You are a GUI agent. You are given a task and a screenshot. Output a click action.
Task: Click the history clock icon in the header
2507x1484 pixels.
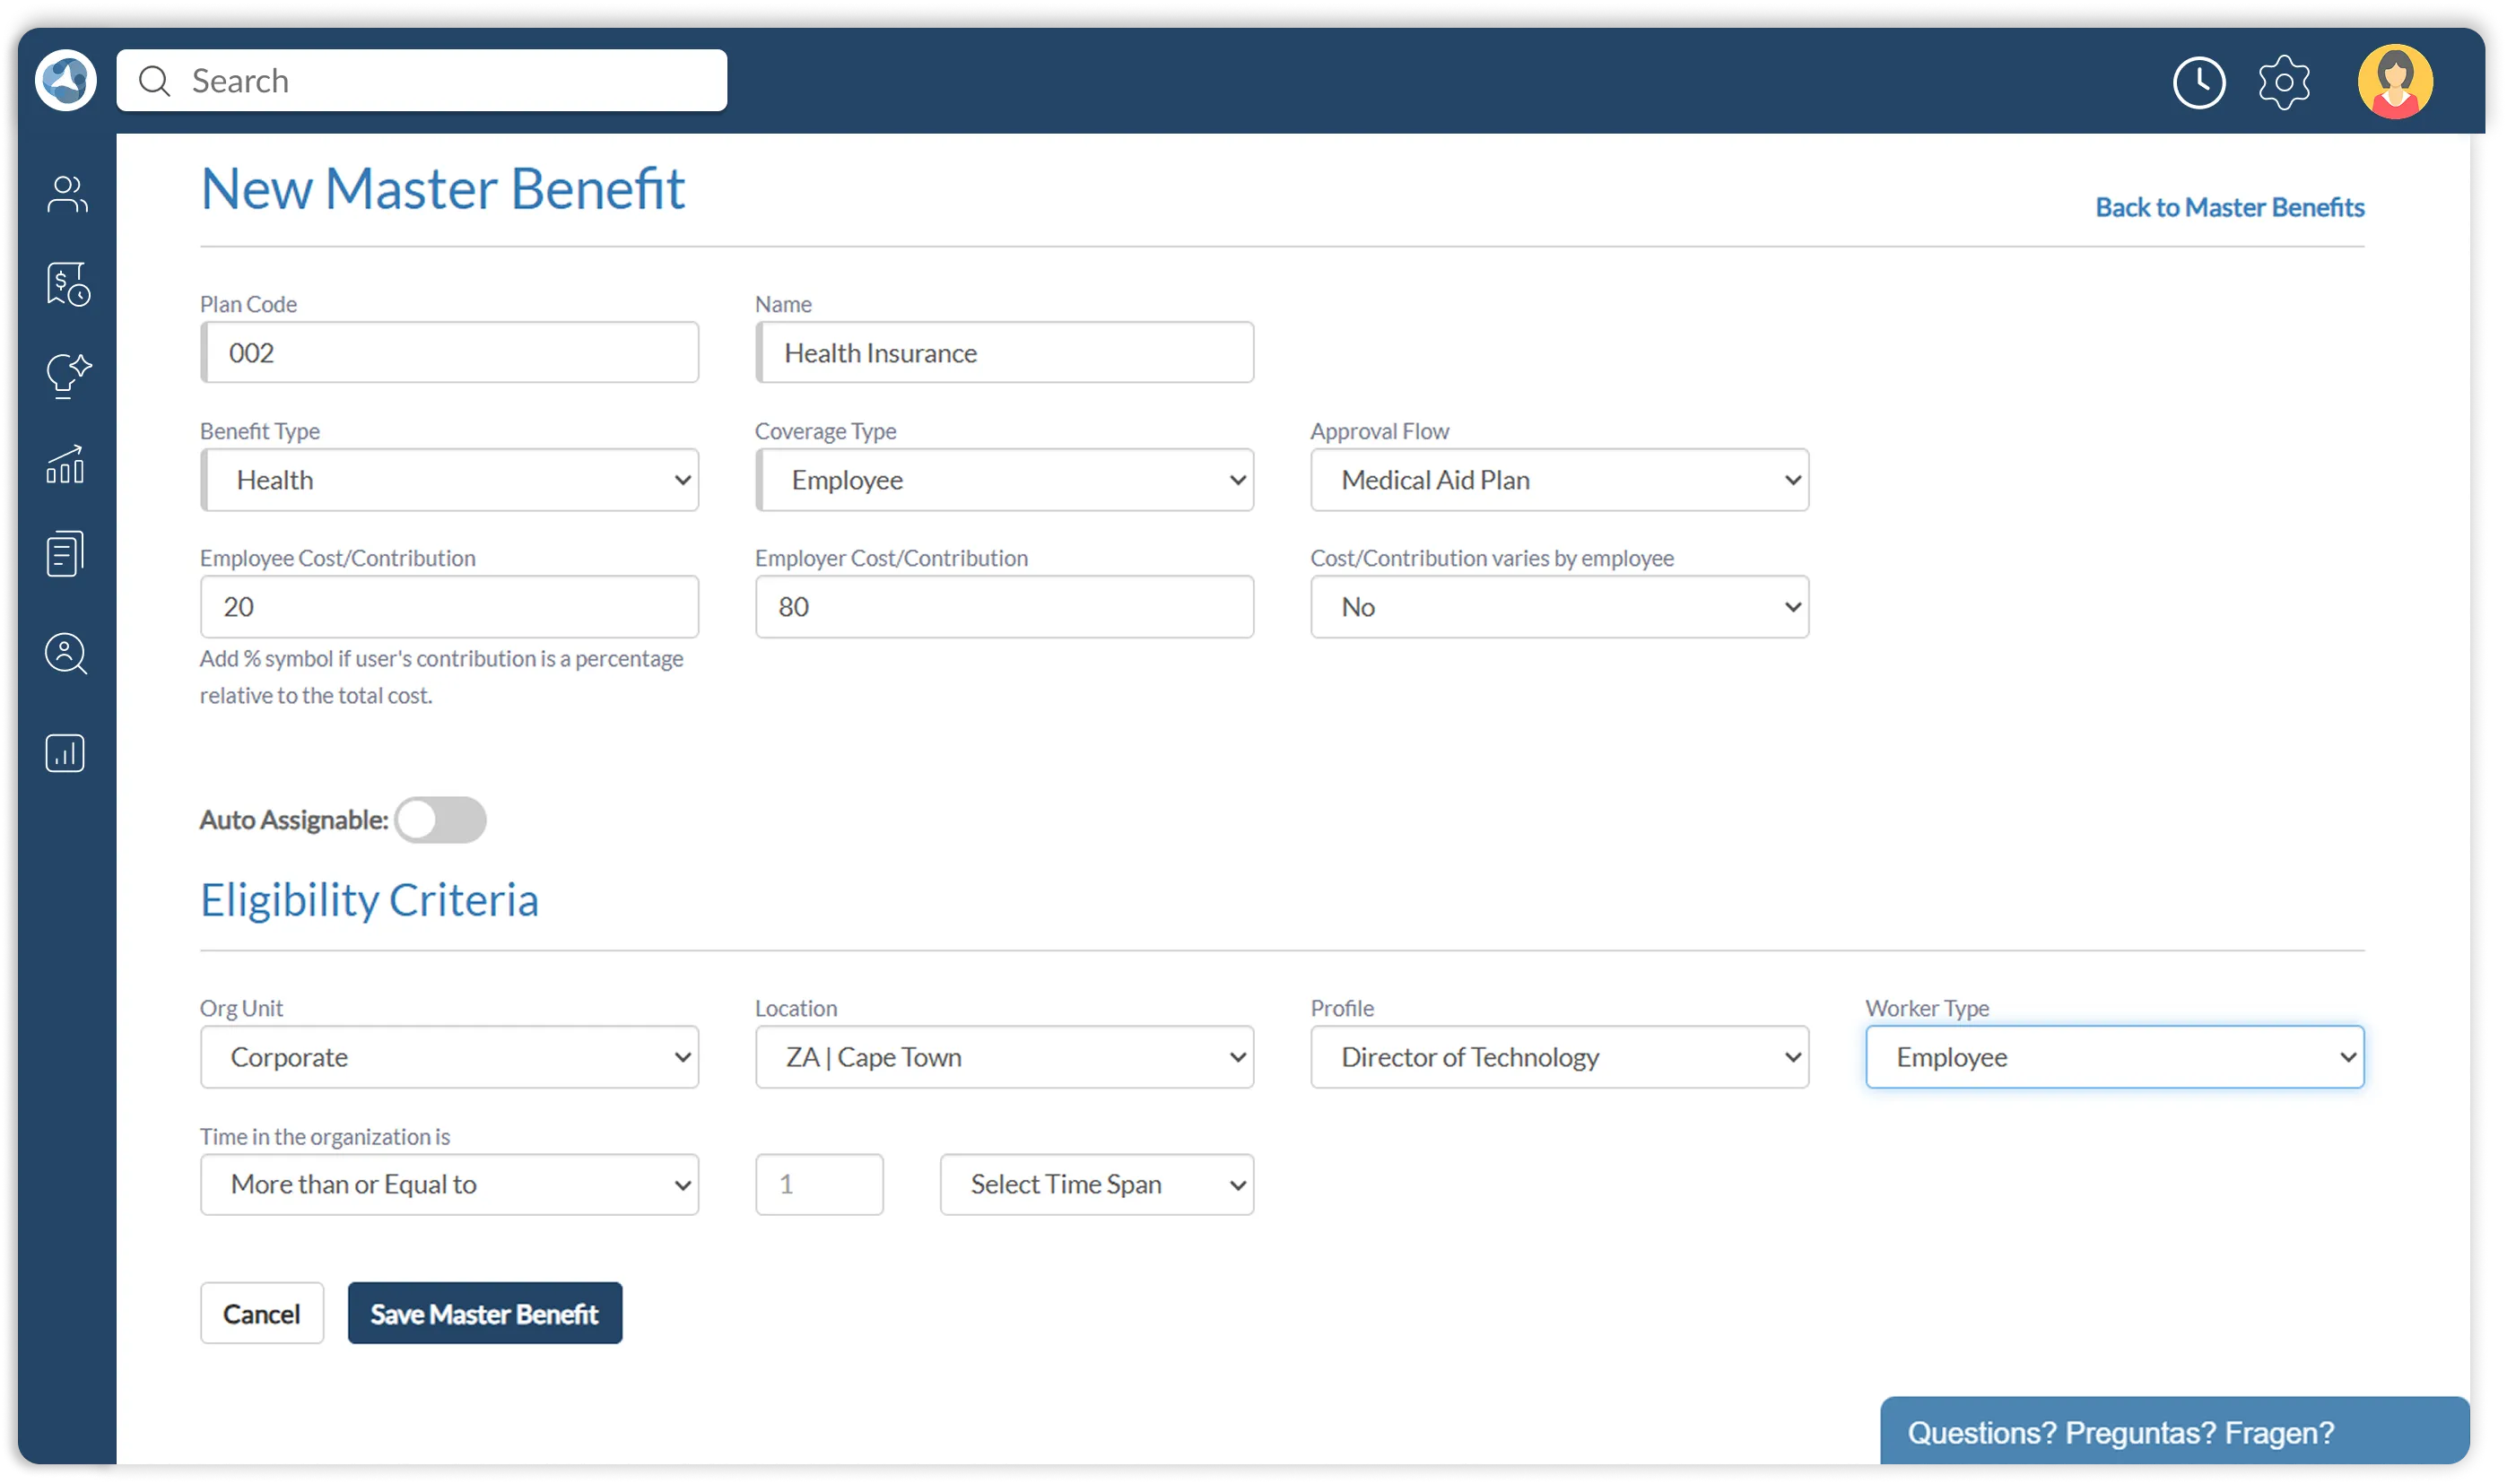click(x=2198, y=82)
